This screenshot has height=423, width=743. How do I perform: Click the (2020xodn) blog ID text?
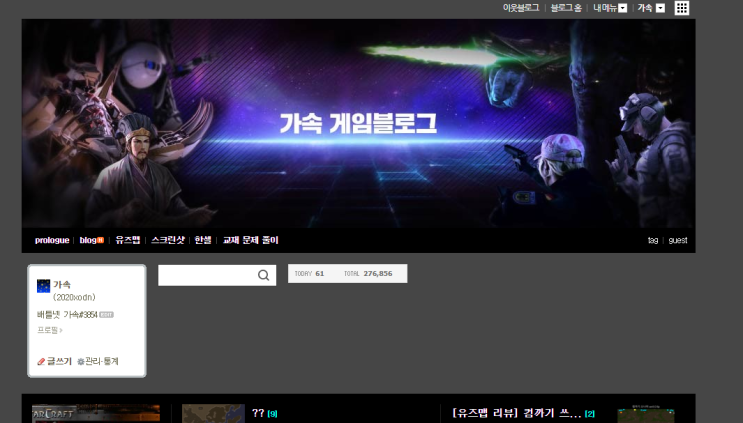[x=74, y=297]
